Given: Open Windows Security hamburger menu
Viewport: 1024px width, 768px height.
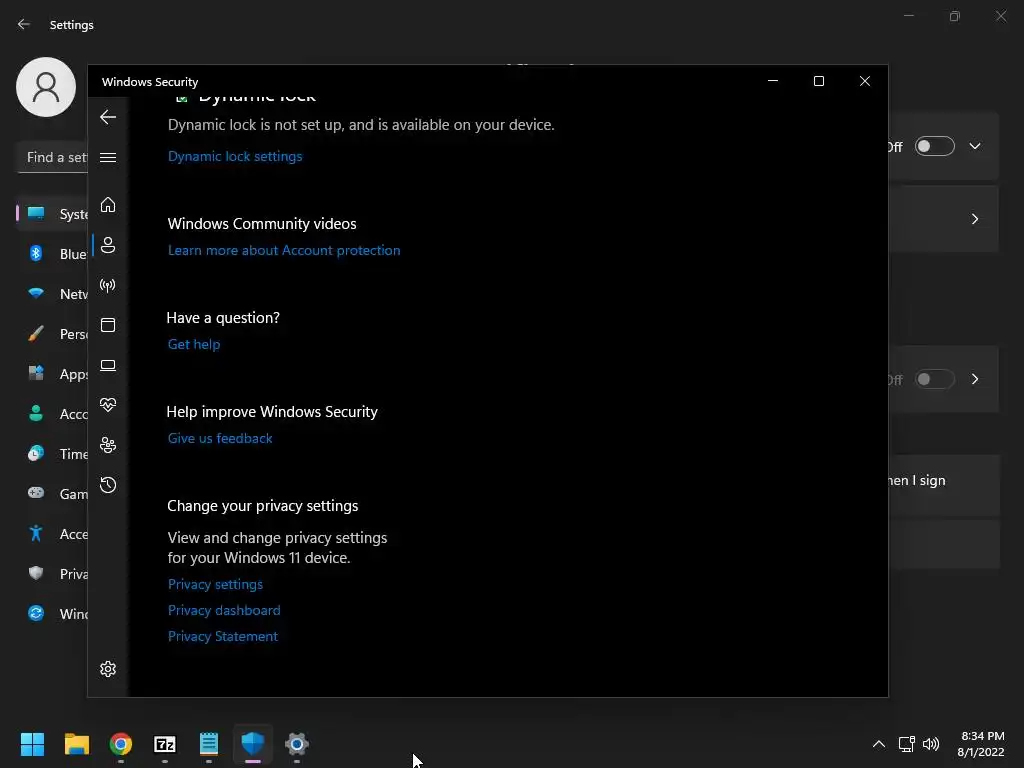Looking at the screenshot, I should coord(108,157).
